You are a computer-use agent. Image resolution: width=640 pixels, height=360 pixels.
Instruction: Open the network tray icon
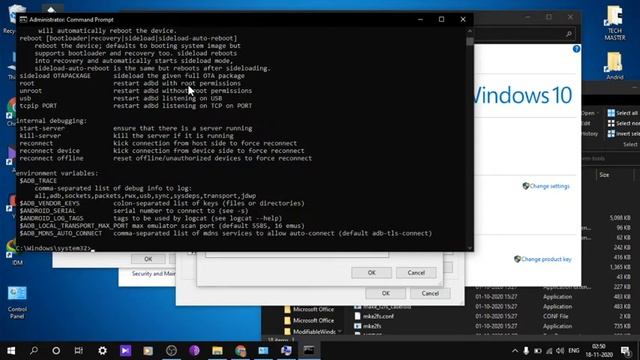tap(549, 351)
